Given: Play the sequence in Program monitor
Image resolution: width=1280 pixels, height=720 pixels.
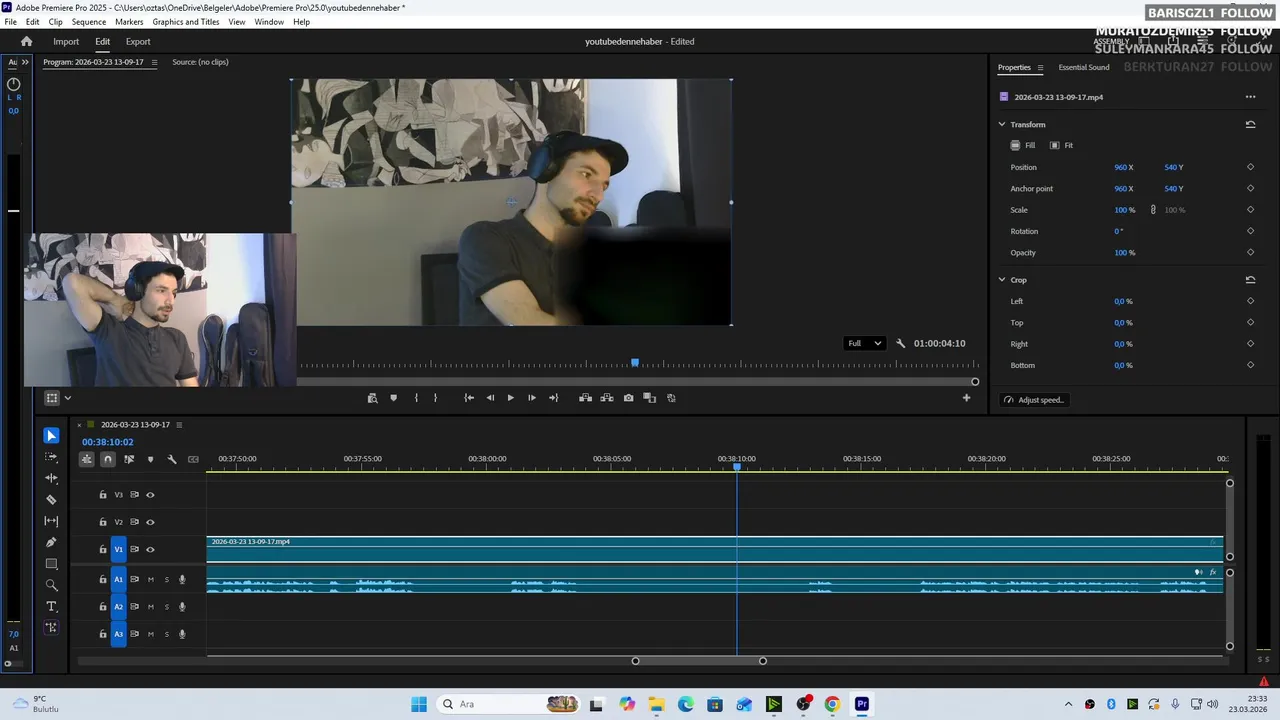Looking at the screenshot, I should coord(510,398).
